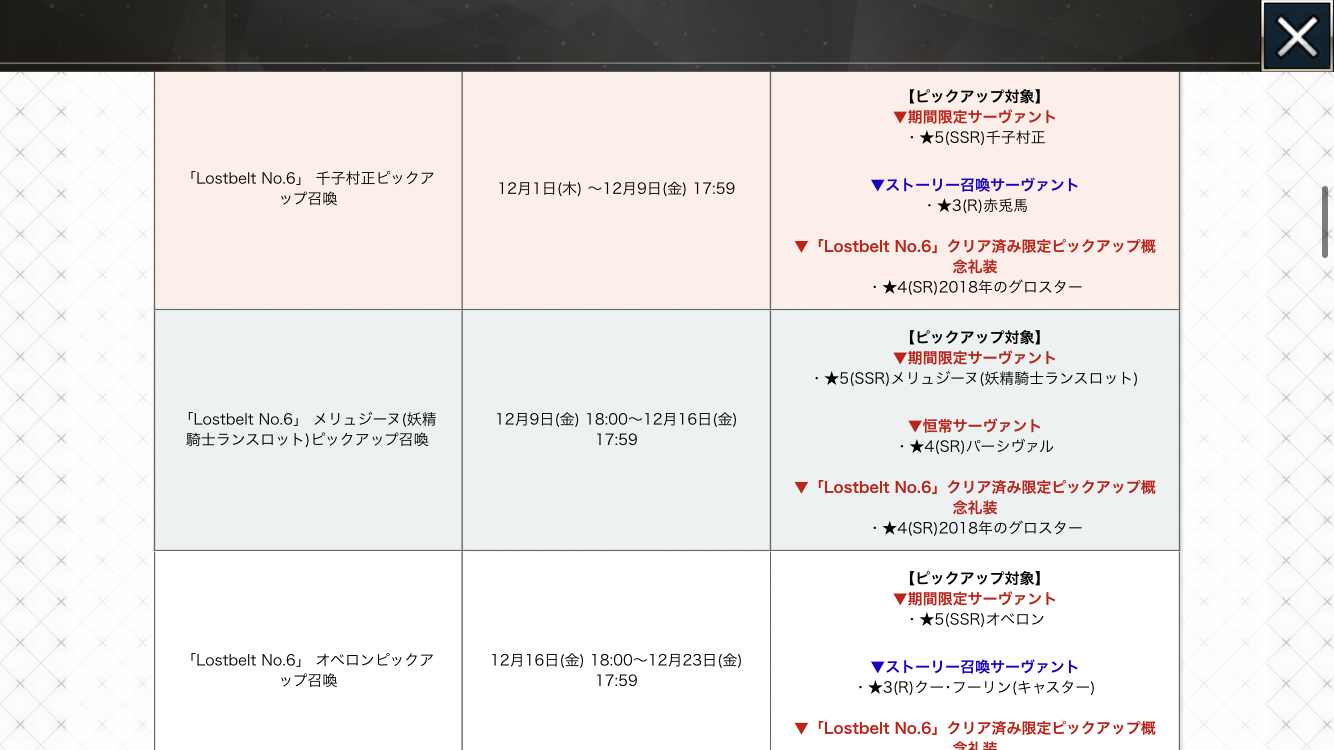Select the ★5(SSR)メリュジーヌ(妖精騎士ランスロット) entry
1334x750 pixels.
tap(975, 379)
